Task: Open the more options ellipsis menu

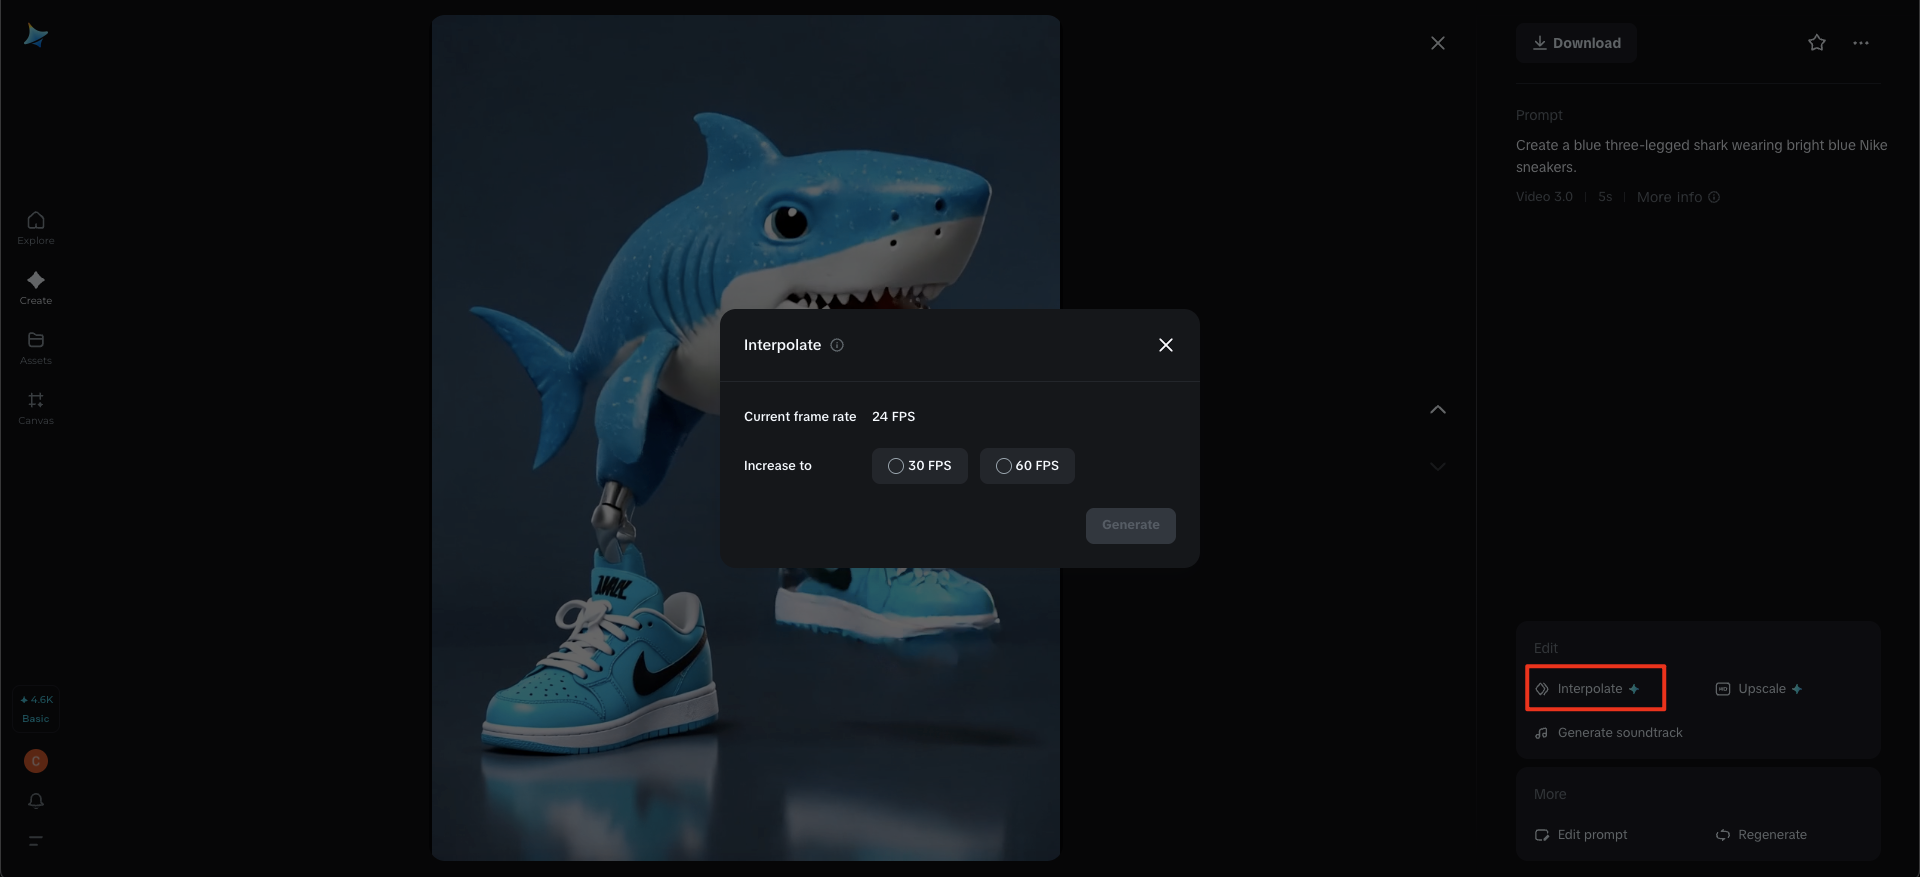Action: [1861, 43]
